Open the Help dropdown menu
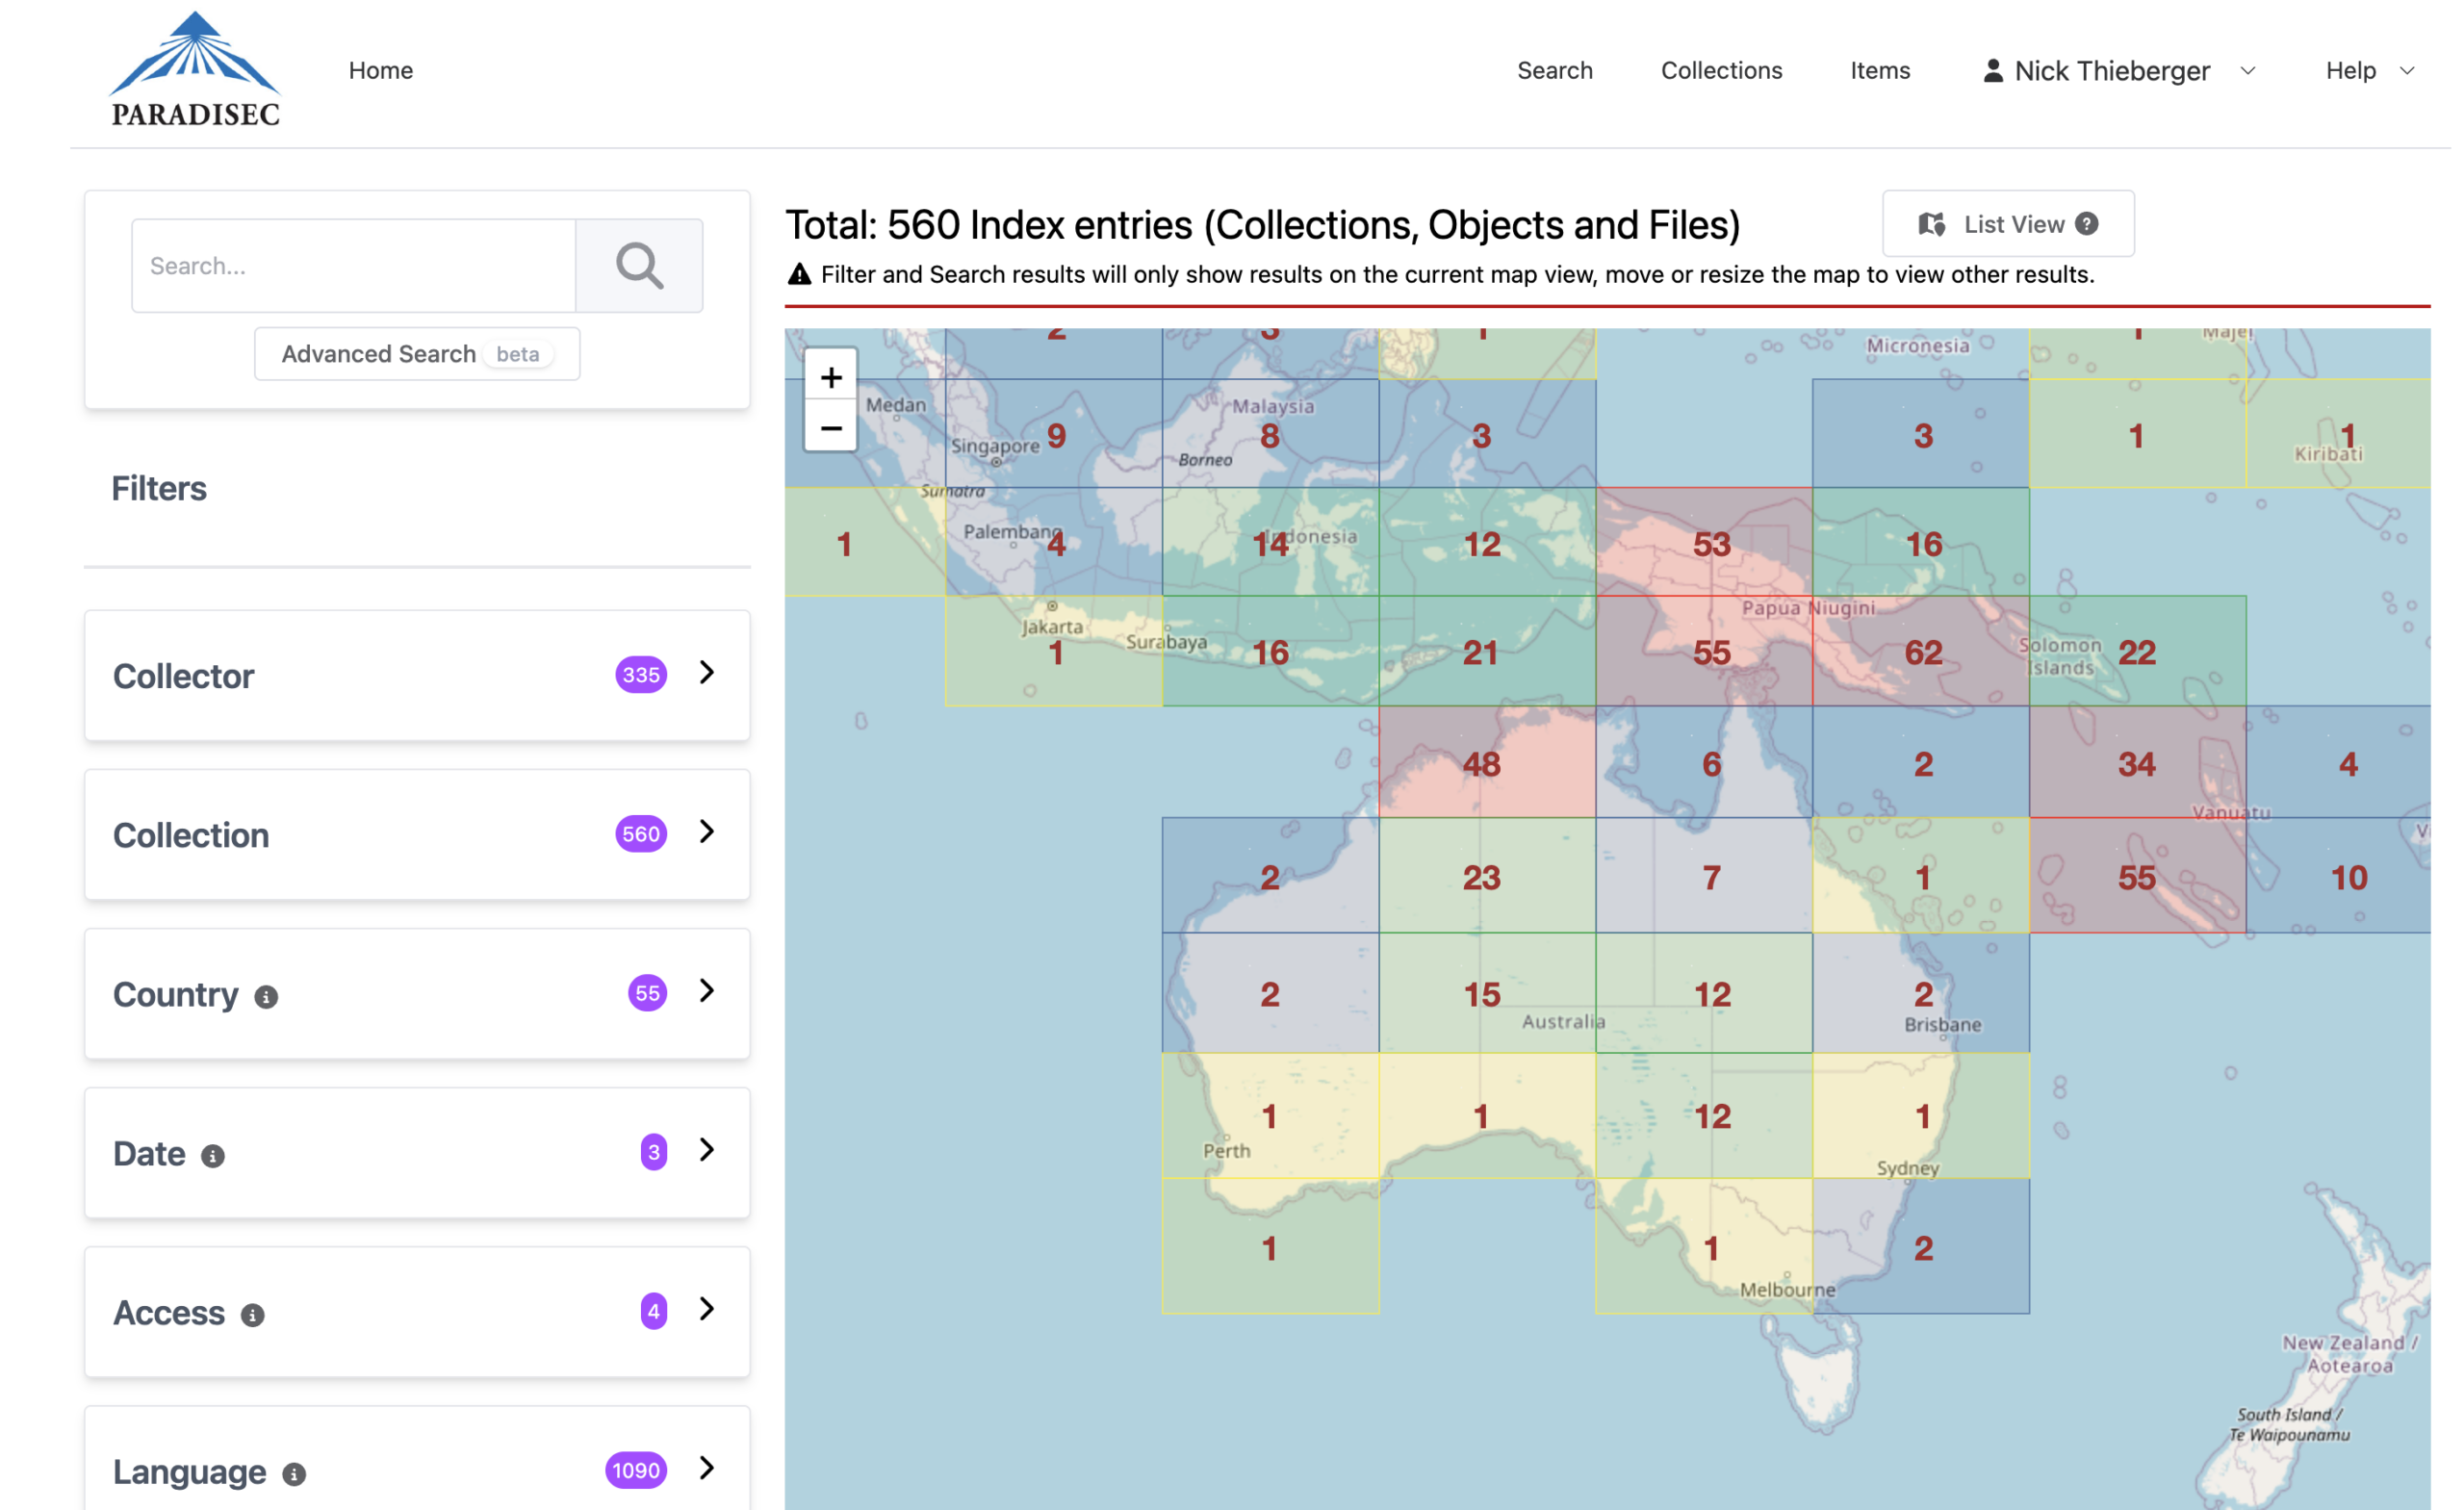 click(2368, 71)
